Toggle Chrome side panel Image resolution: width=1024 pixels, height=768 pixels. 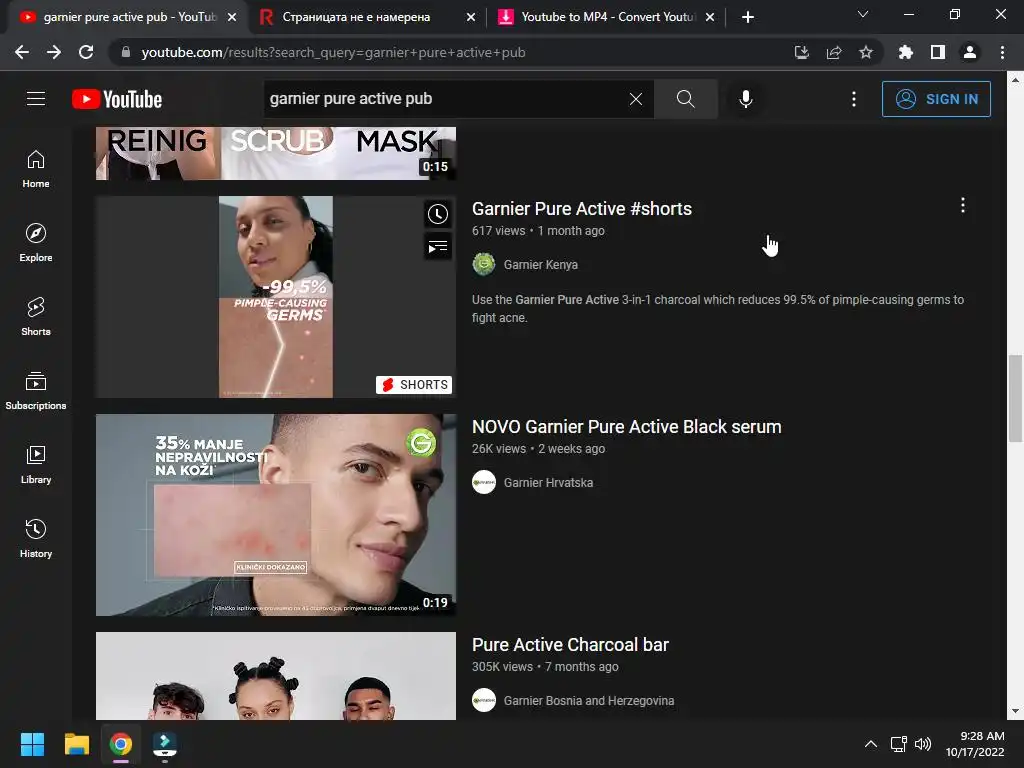(938, 52)
